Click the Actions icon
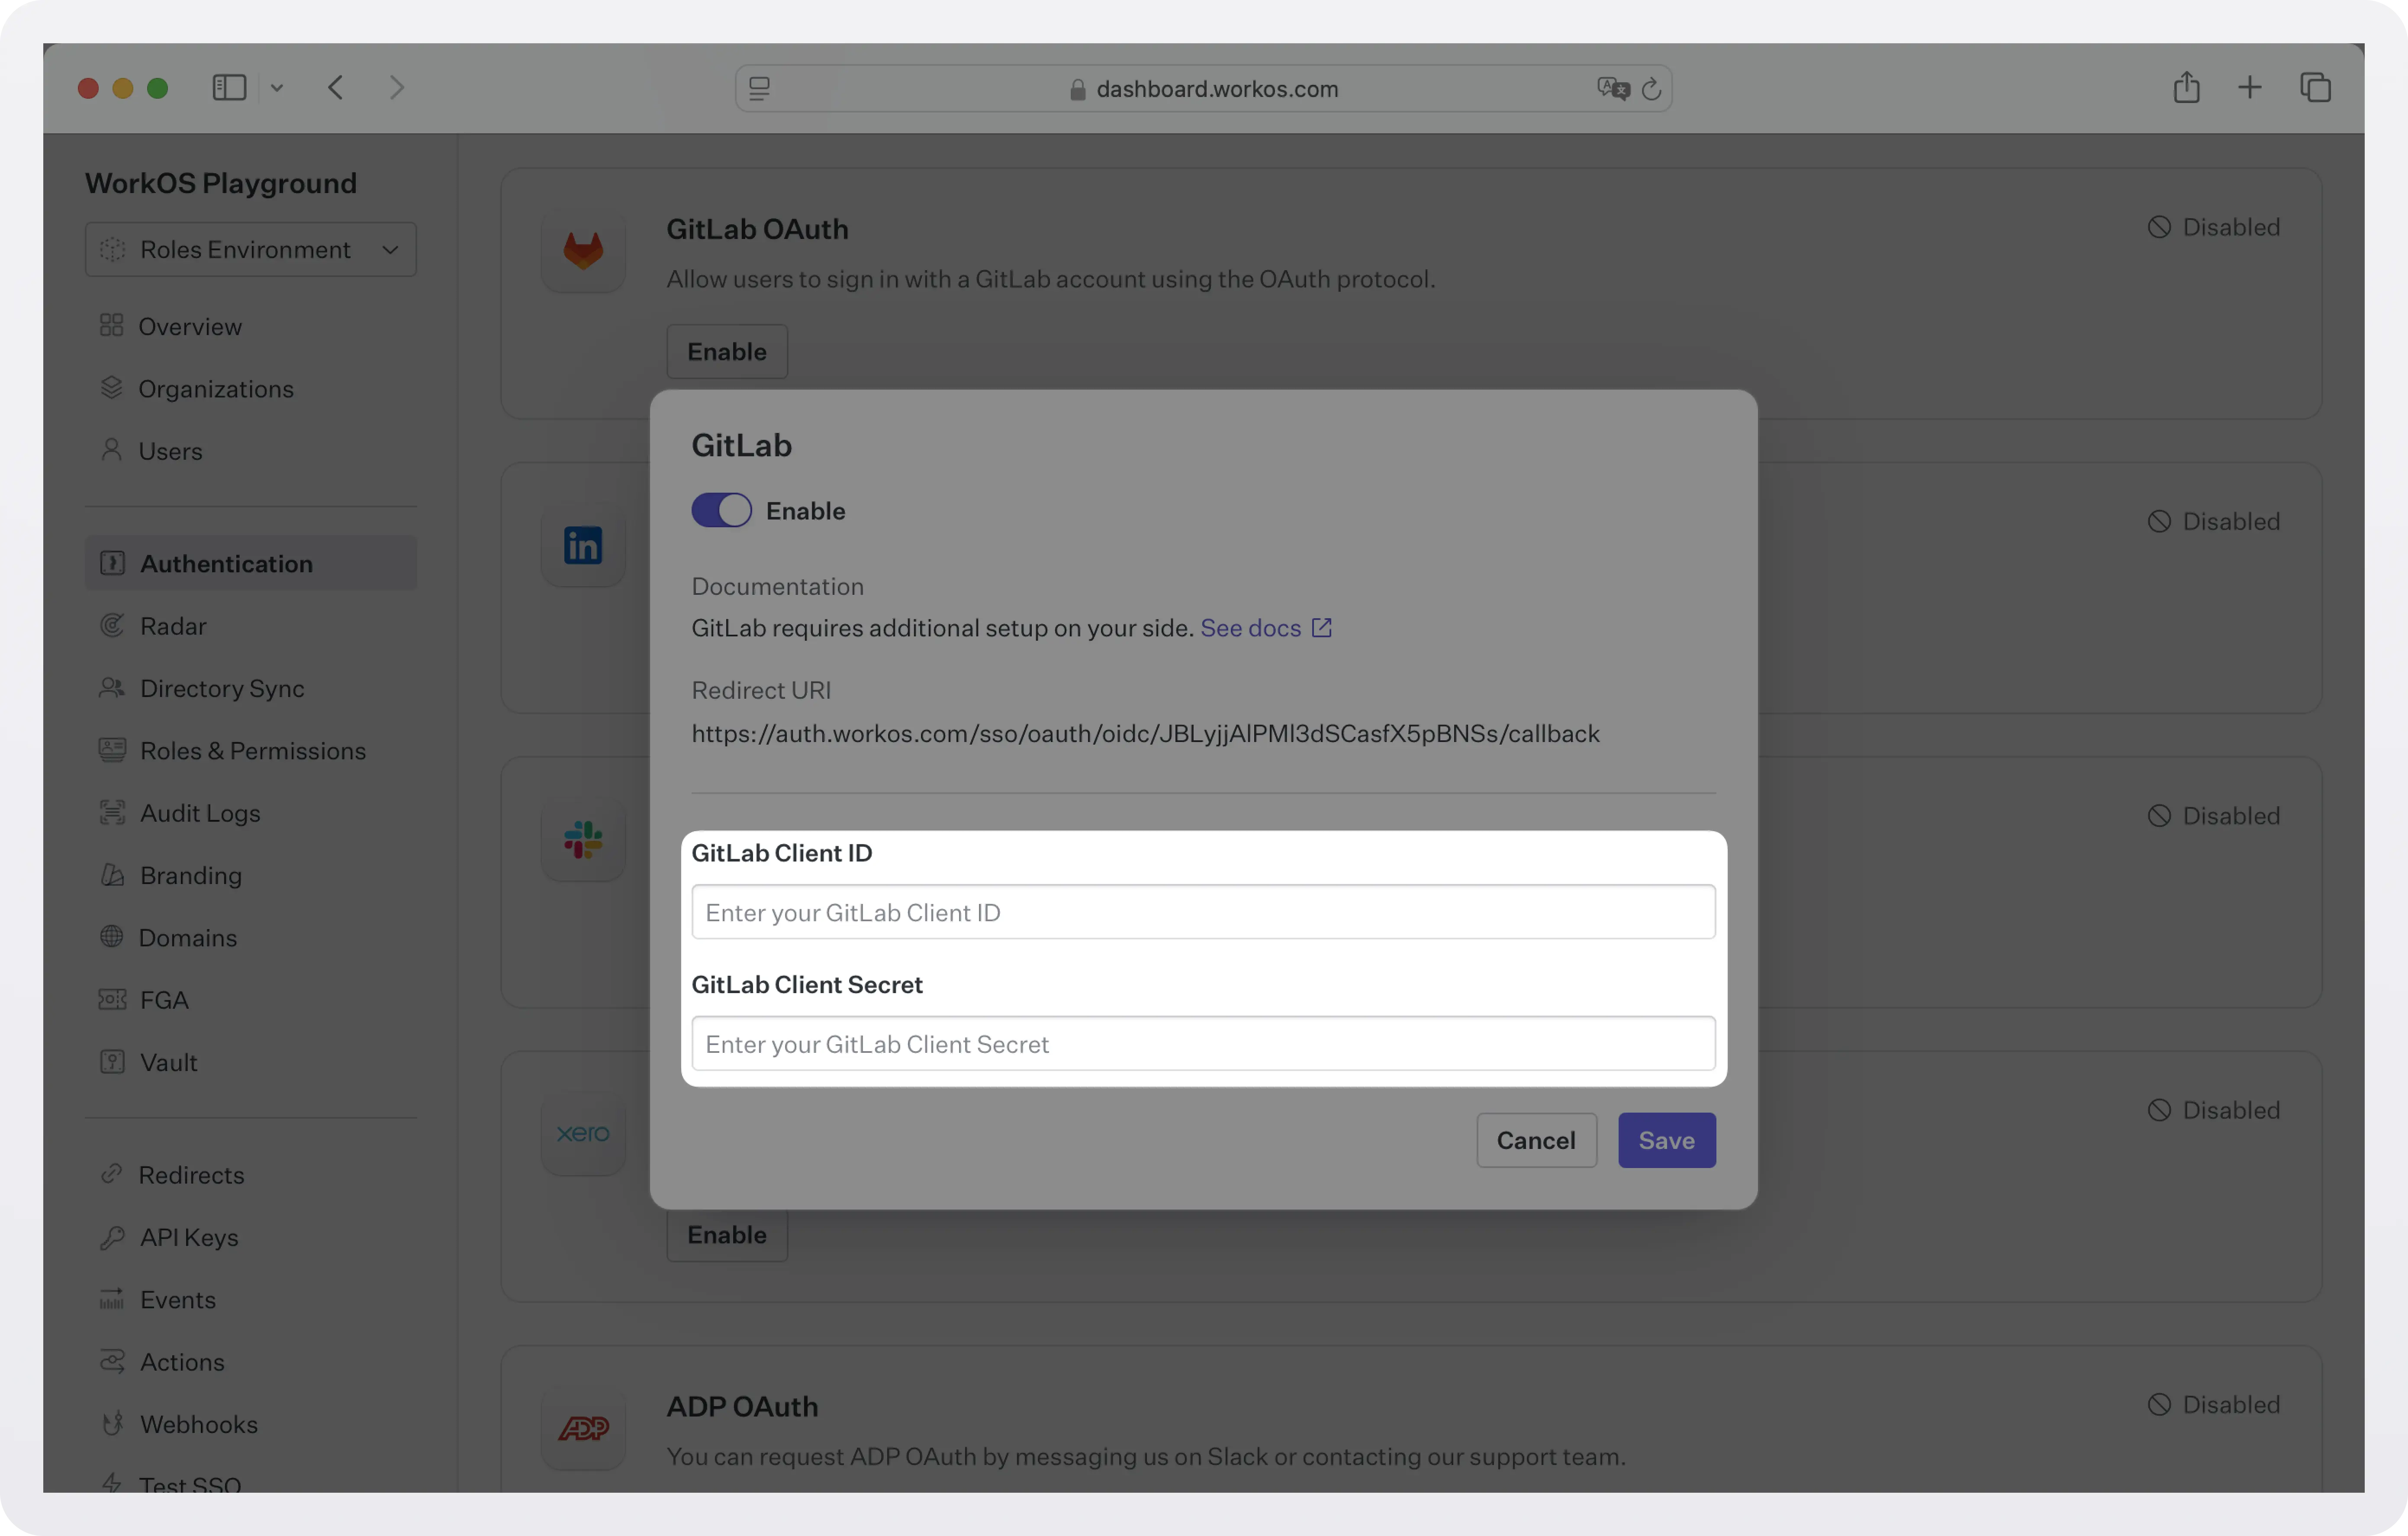The height and width of the screenshot is (1536, 2408). pyautogui.click(x=112, y=1361)
